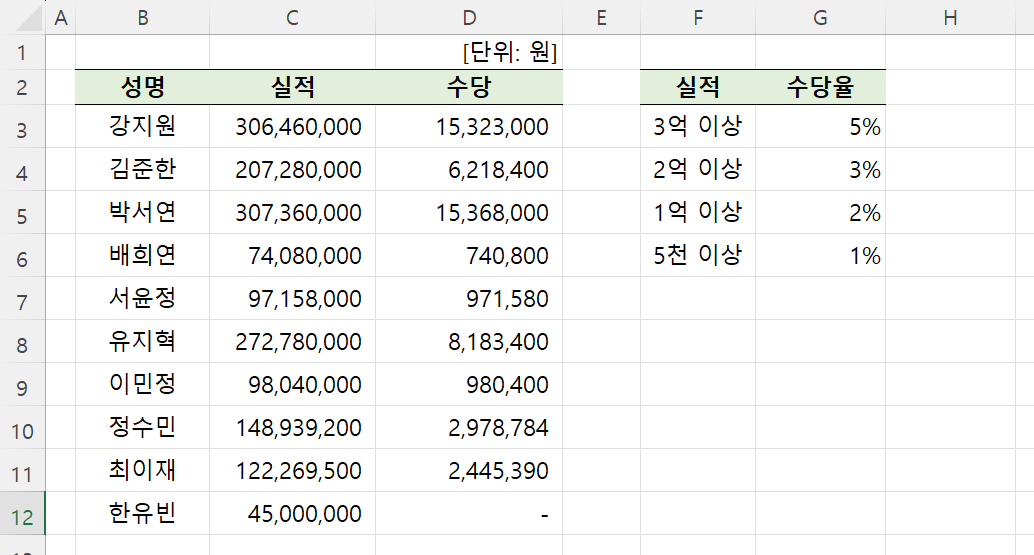Select the name cell '김준한'
Image resolution: width=1034 pixels, height=555 pixels.
(142, 169)
